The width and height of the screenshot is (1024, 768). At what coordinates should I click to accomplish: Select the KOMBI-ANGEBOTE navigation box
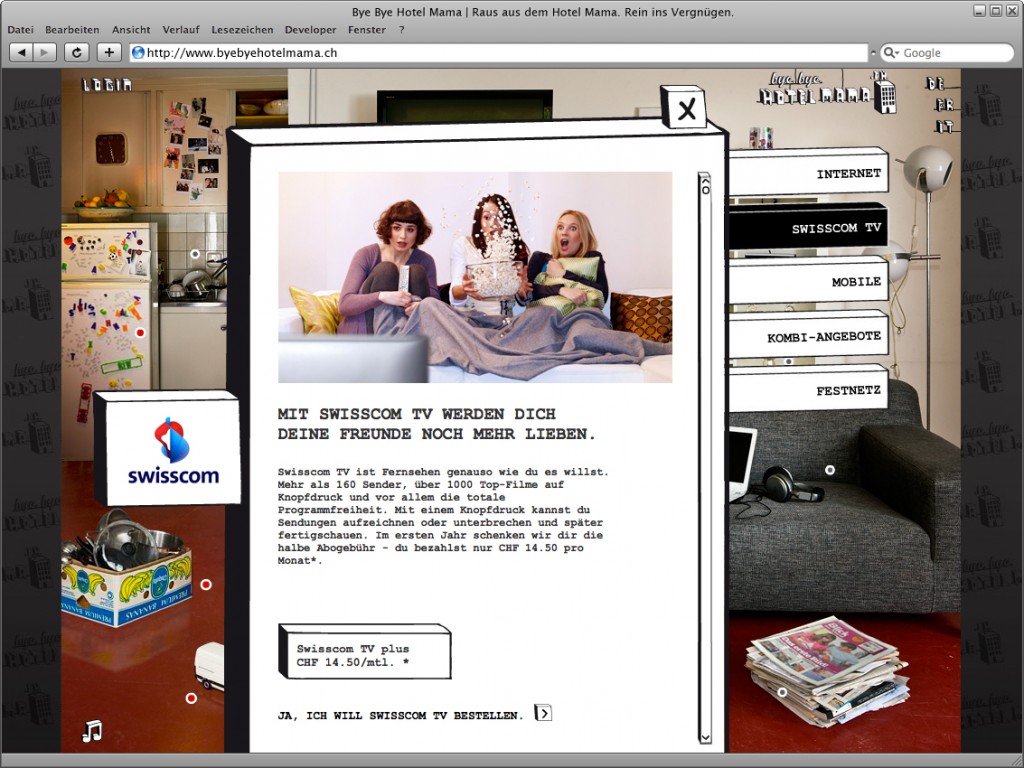point(808,335)
